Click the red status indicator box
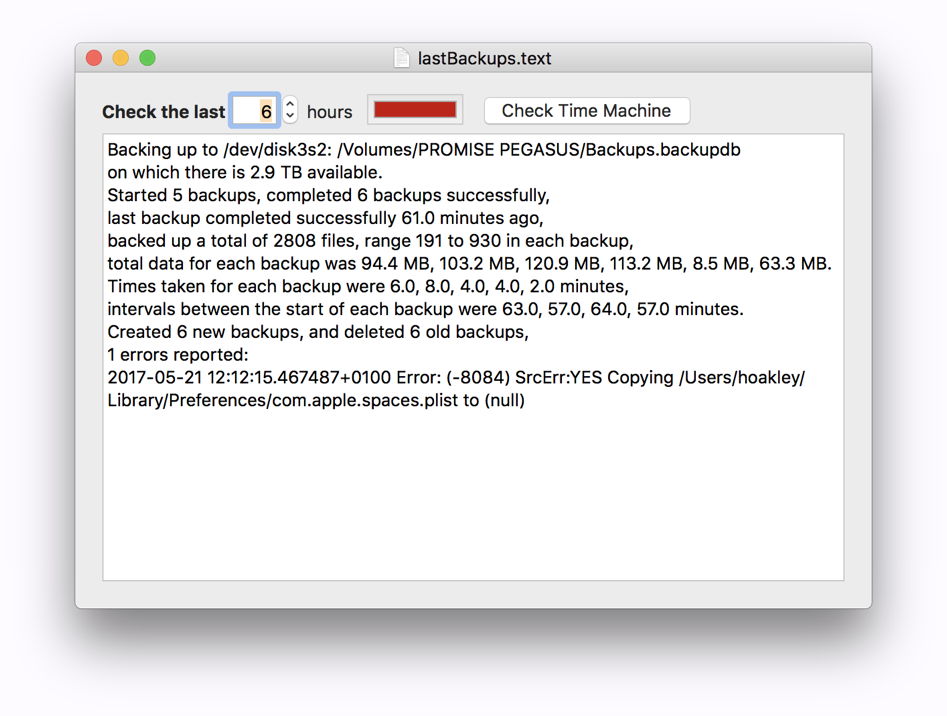947x716 pixels. [x=415, y=110]
